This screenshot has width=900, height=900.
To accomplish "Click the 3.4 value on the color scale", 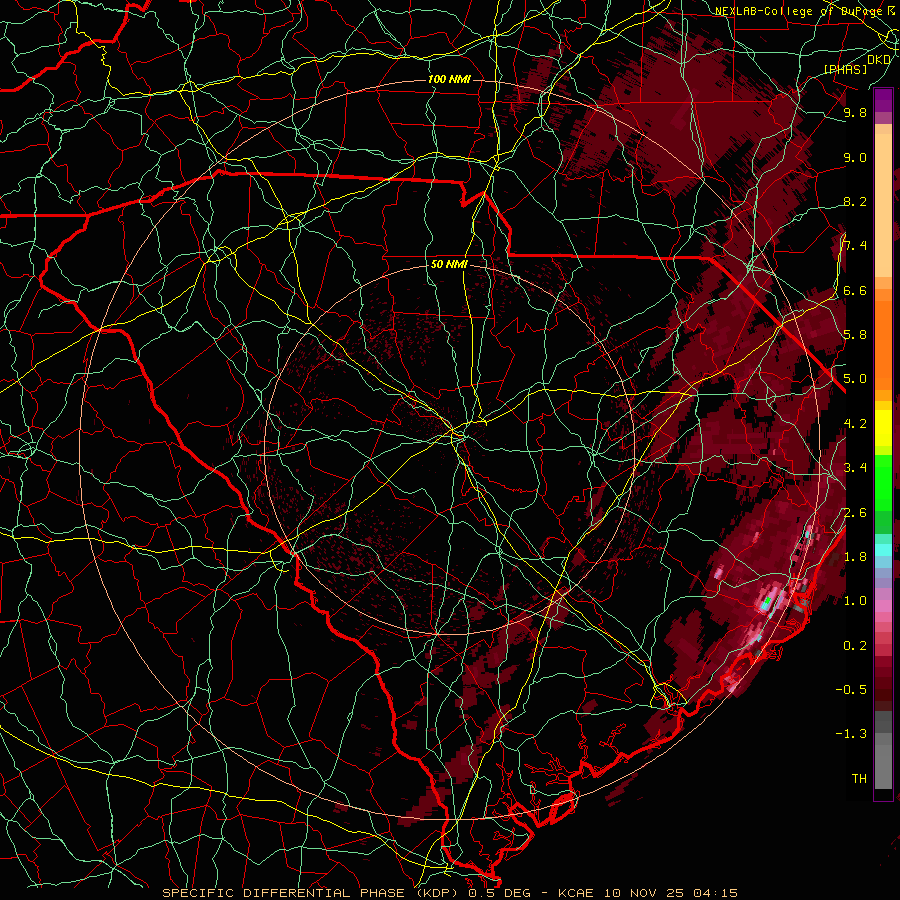I will point(855,468).
